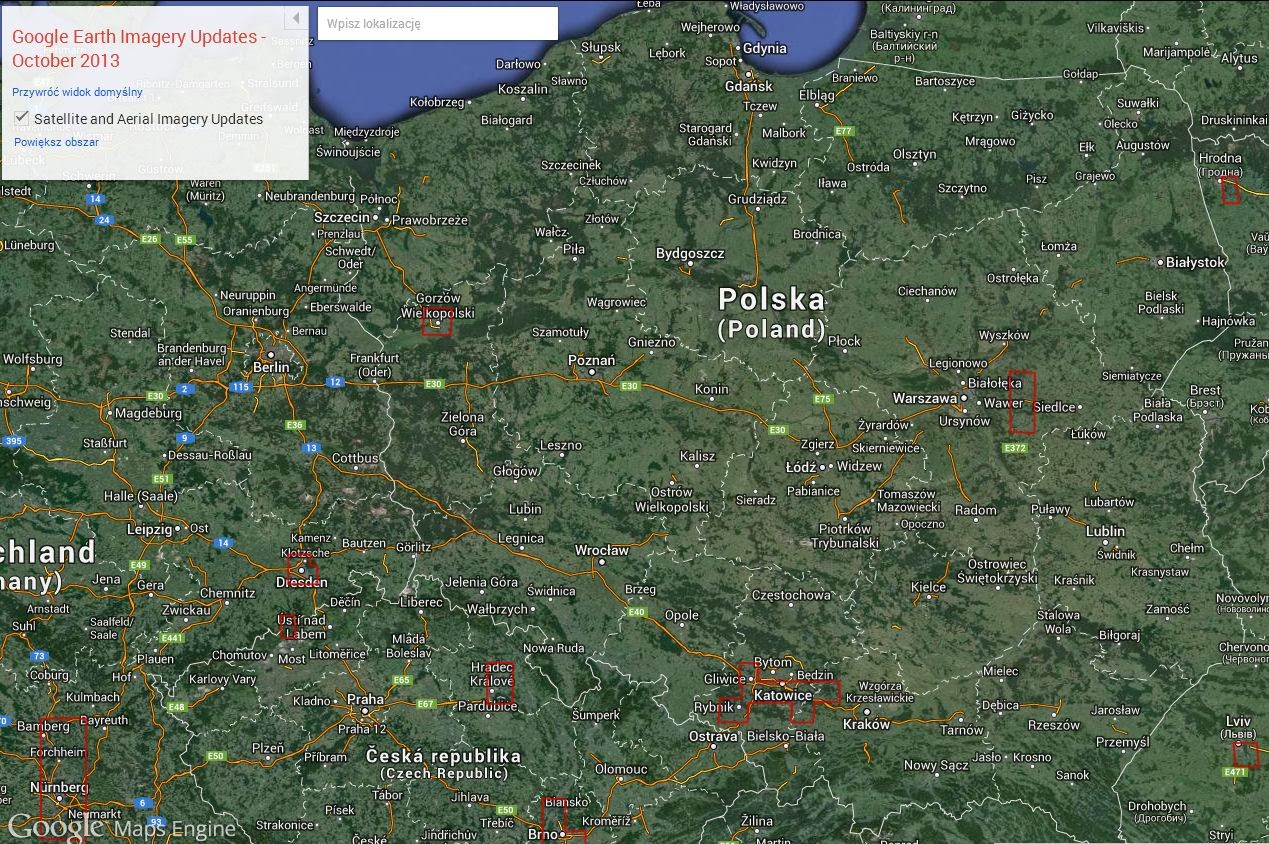The width and height of the screenshot is (1269, 844).
Task: Uncheck Satellite and Aerial Imagery Updates layer
Action: click(x=22, y=118)
